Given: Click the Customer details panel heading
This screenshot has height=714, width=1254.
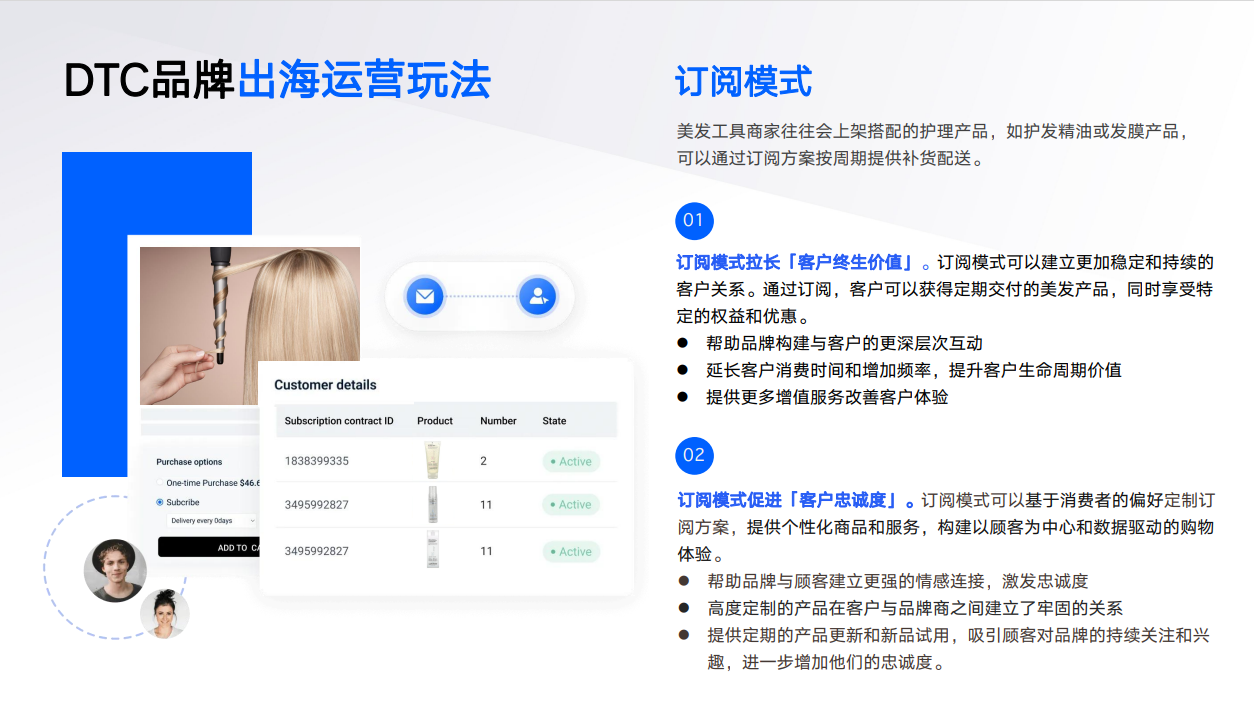Looking at the screenshot, I should (325, 385).
